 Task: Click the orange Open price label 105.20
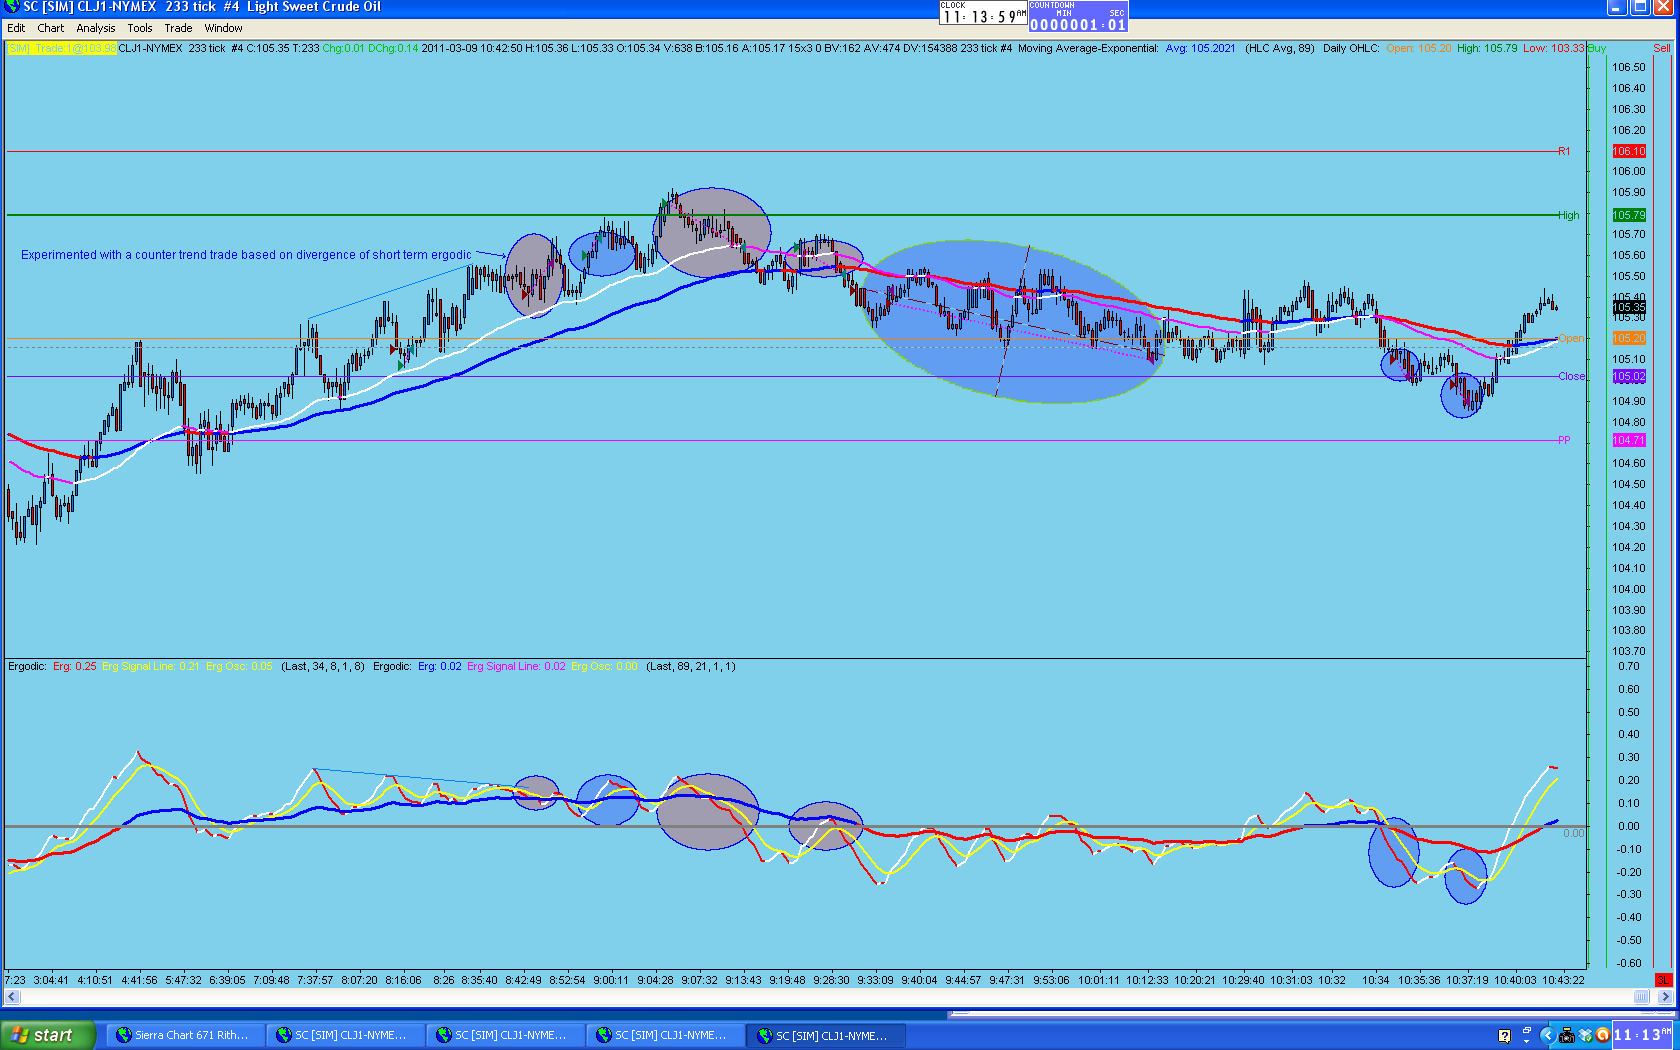tap(1629, 338)
